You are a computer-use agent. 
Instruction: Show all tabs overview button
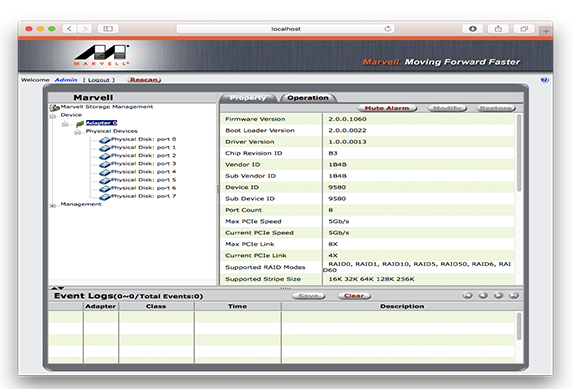[x=524, y=28]
